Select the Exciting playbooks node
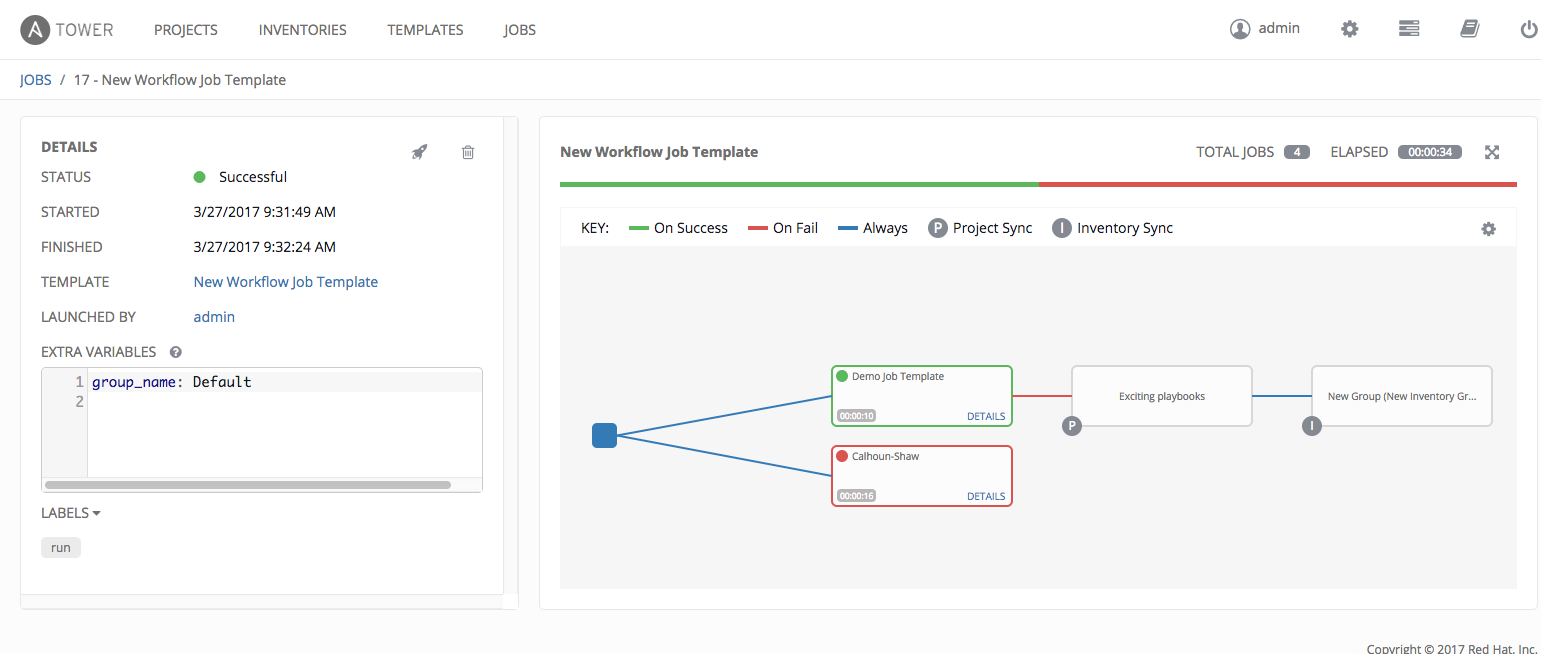The image size is (1541, 654). (1162, 396)
